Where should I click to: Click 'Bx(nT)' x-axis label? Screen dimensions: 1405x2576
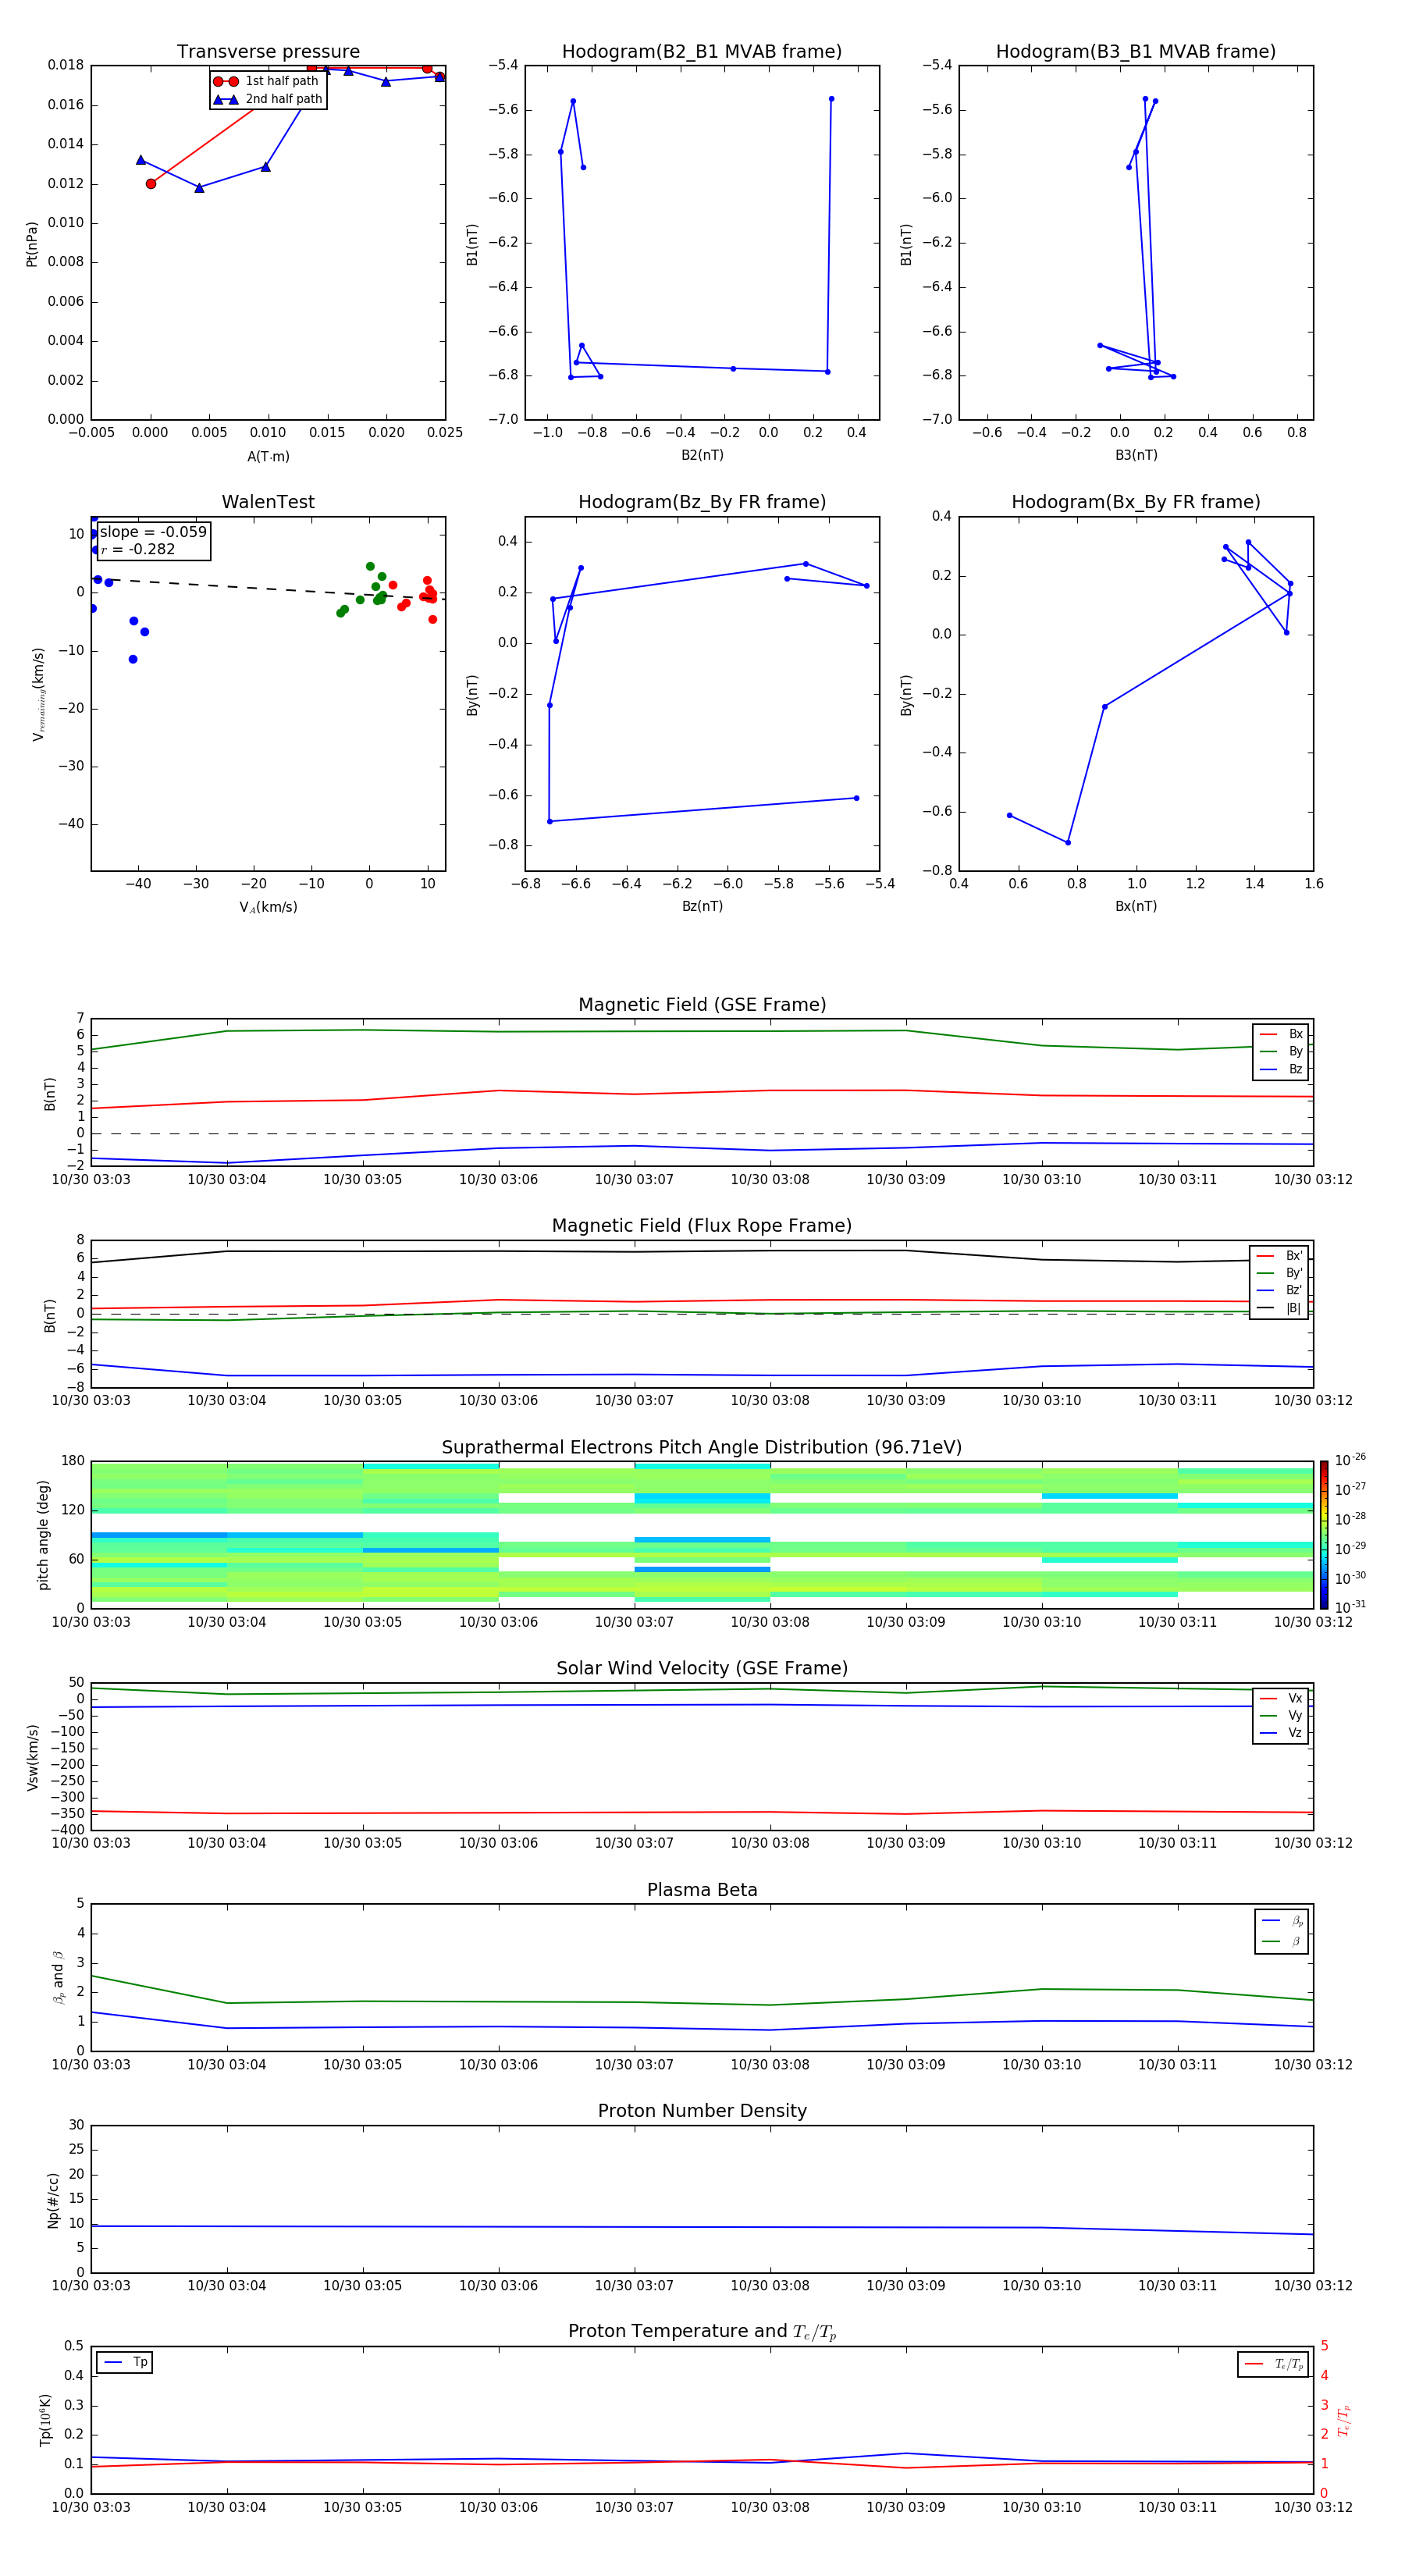pos(1136,906)
